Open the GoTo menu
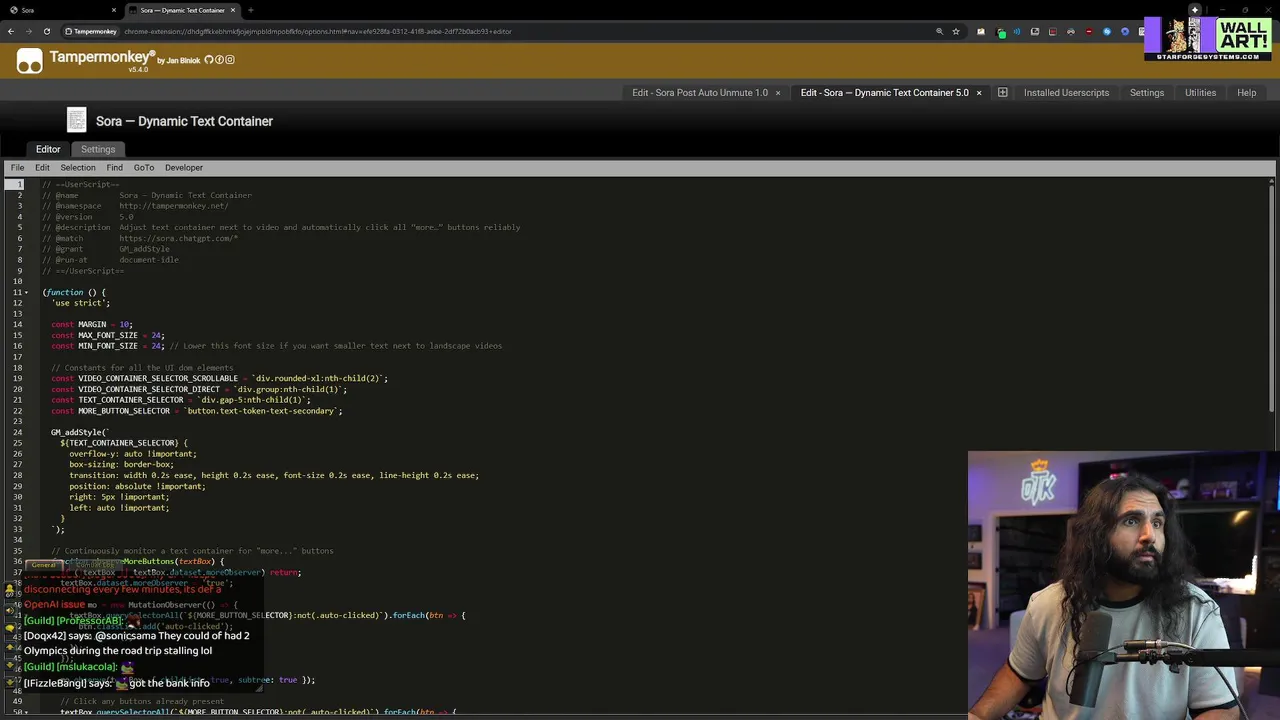 144,167
